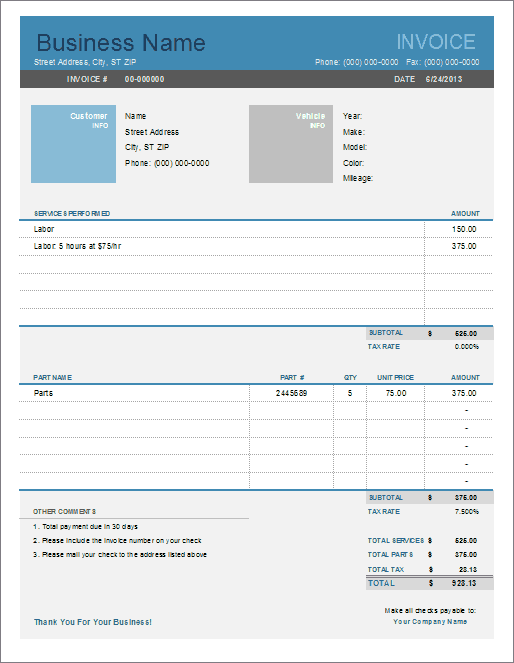Select comment 'Total payment due in 30 days'
Viewport: 514px width, 663px height.
pyautogui.click(x=85, y=527)
